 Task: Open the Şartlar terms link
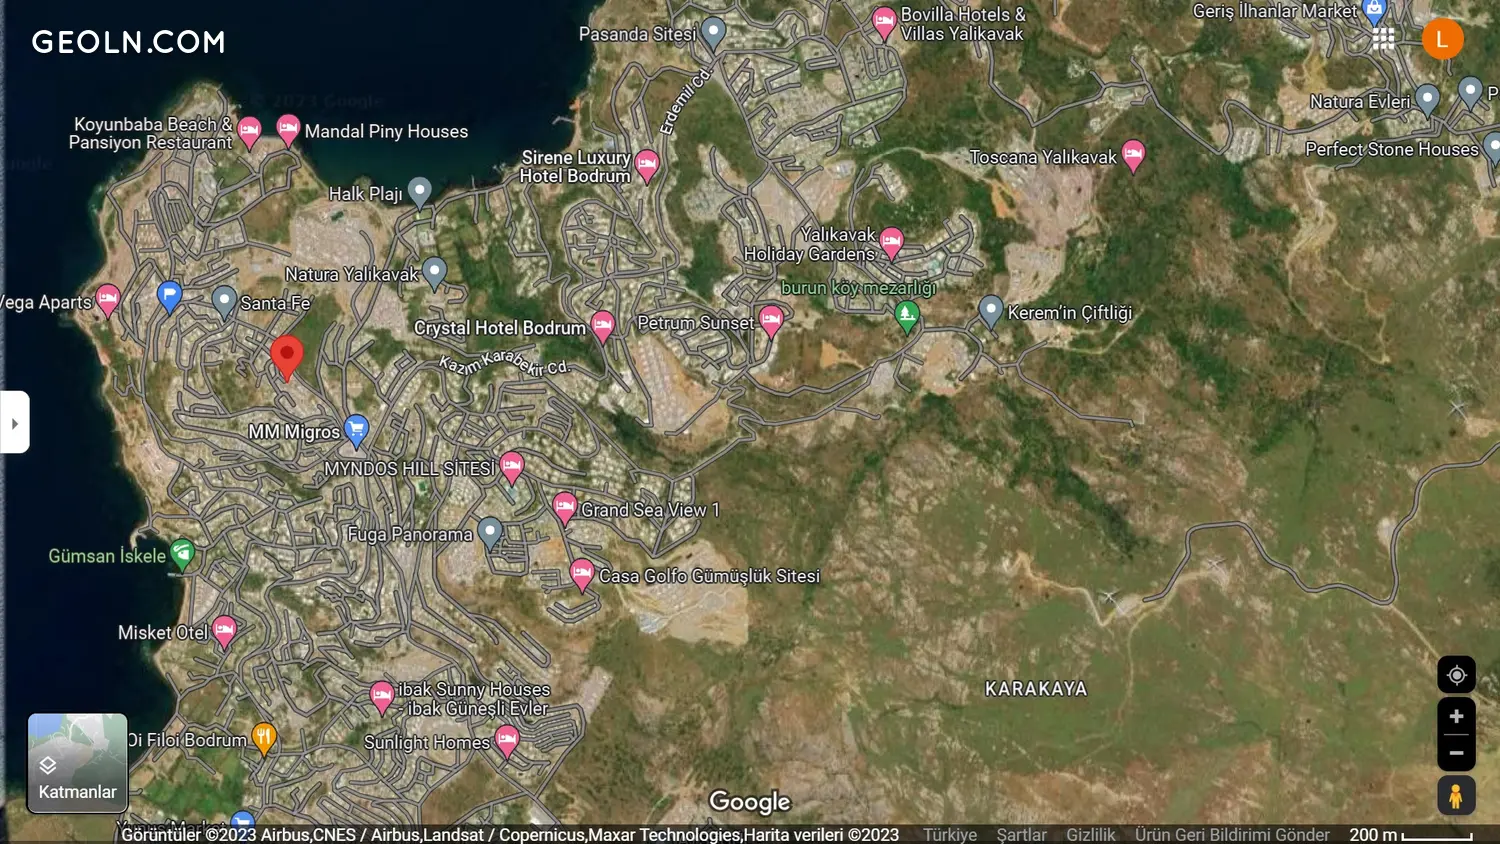tap(1021, 834)
